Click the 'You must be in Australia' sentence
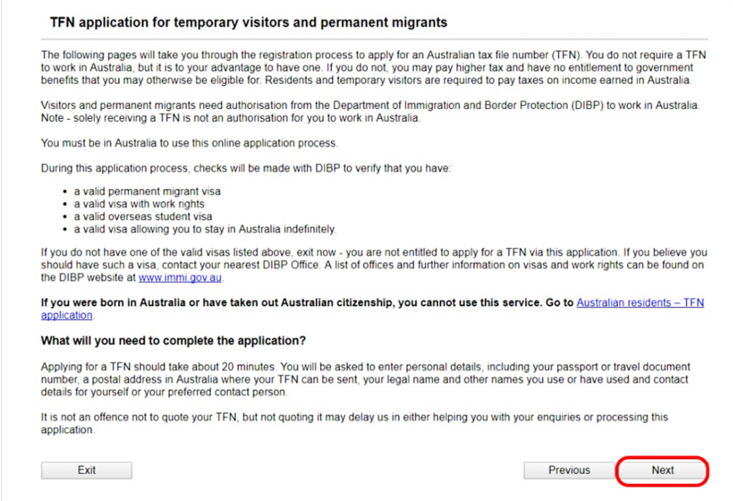 [189, 143]
